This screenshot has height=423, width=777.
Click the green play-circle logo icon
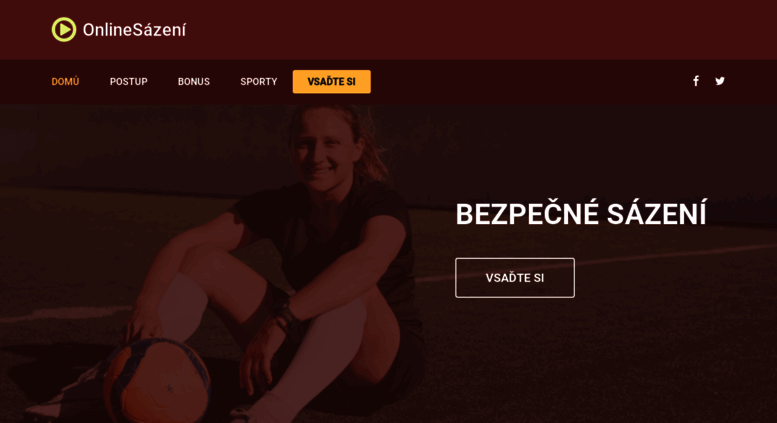point(64,30)
